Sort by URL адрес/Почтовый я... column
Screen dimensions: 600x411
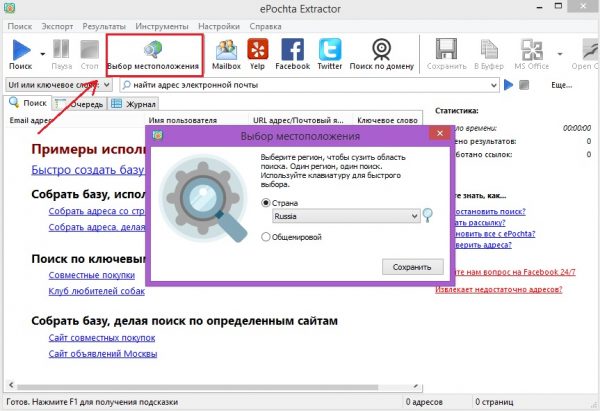point(298,120)
